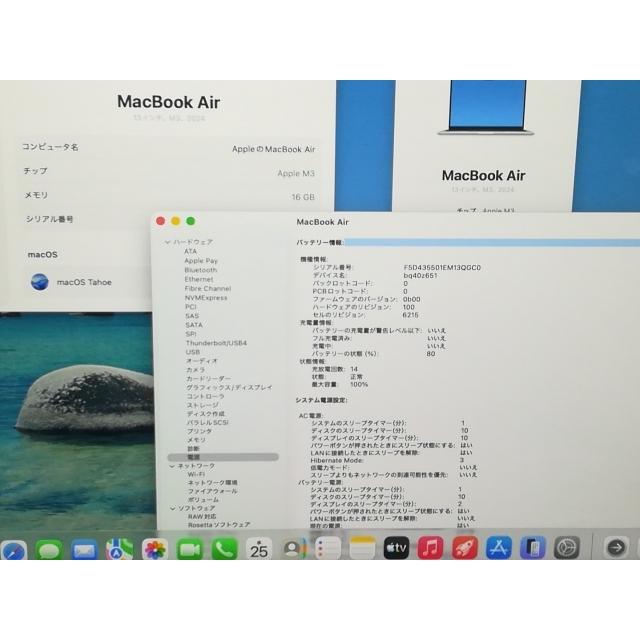This screenshot has height=640, width=640.
Task: Minimize System Information with yellow button
Action: [176, 221]
